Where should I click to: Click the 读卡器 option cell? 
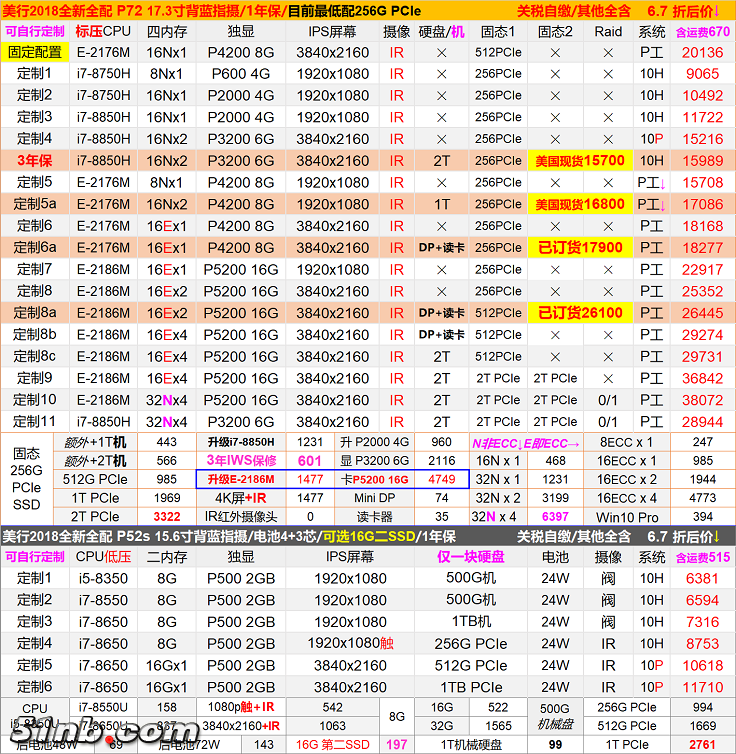375,517
